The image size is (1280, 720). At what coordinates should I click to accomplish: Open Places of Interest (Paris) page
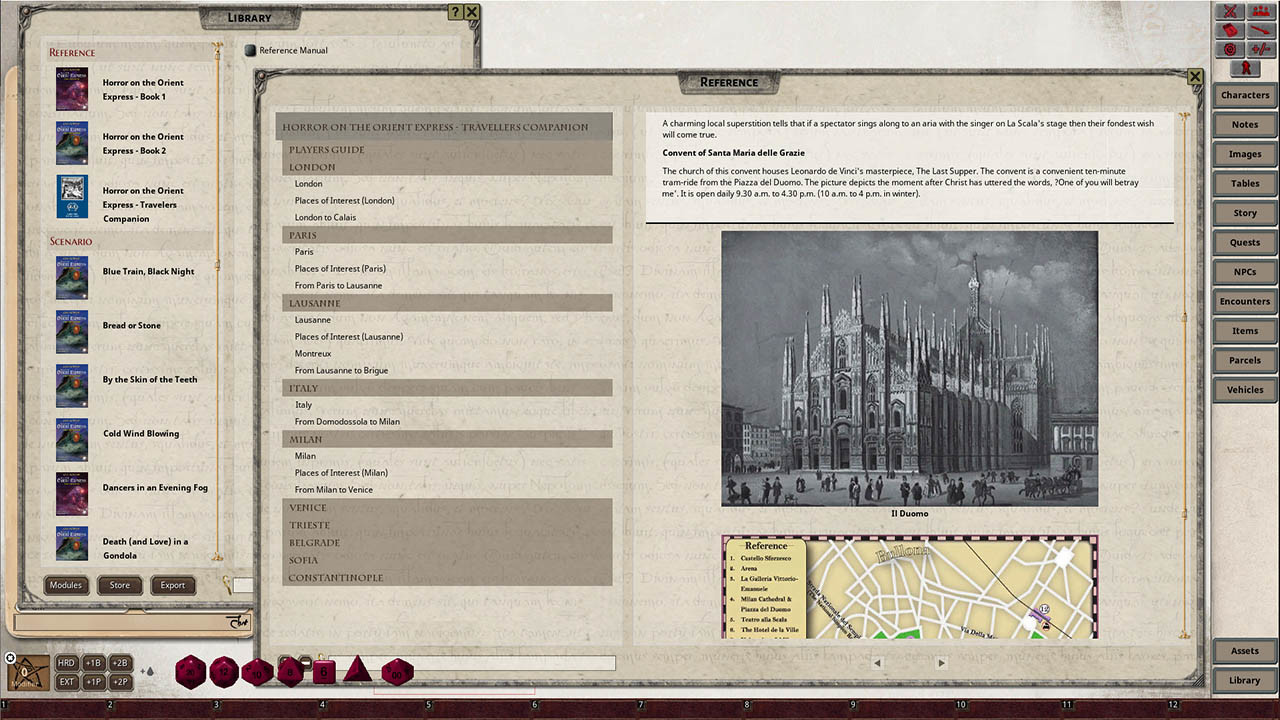tap(340, 268)
